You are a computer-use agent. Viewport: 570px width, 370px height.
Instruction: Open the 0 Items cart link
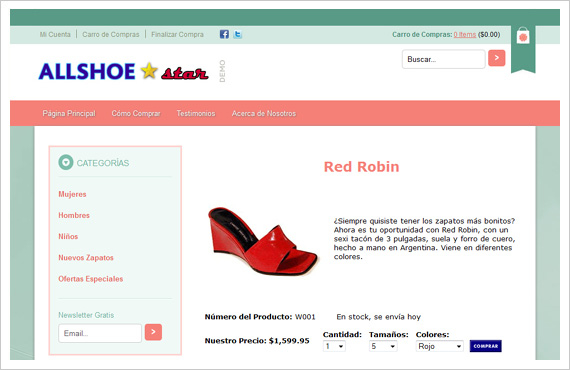[465, 35]
